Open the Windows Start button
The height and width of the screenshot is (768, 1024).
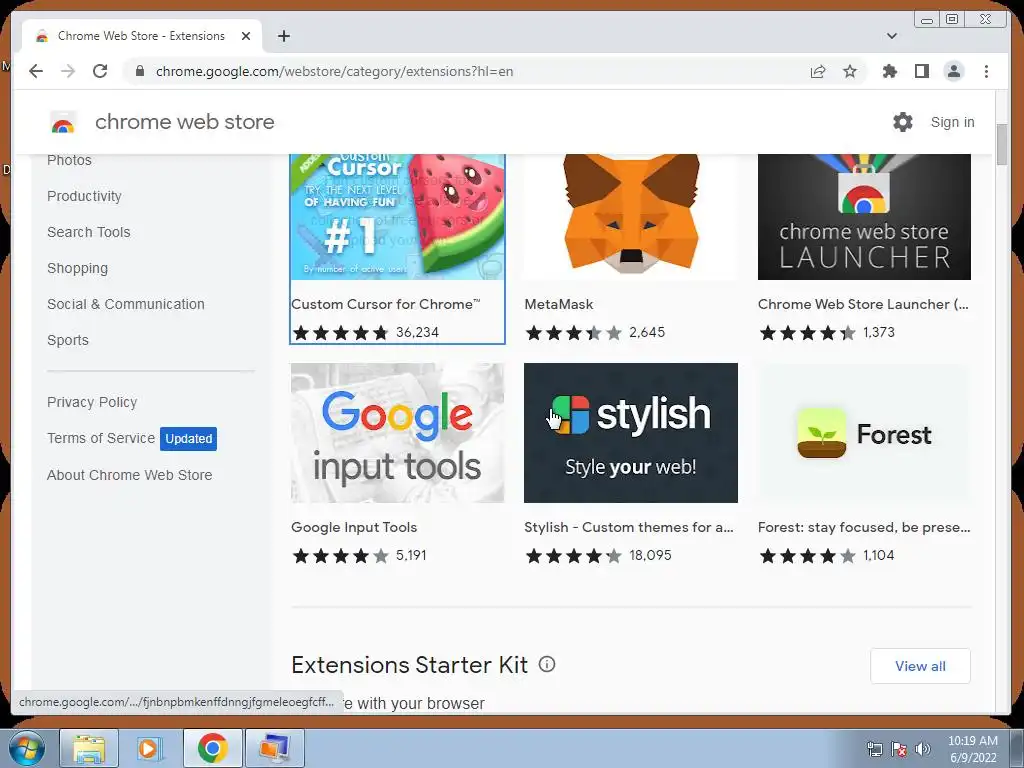(x=27, y=748)
